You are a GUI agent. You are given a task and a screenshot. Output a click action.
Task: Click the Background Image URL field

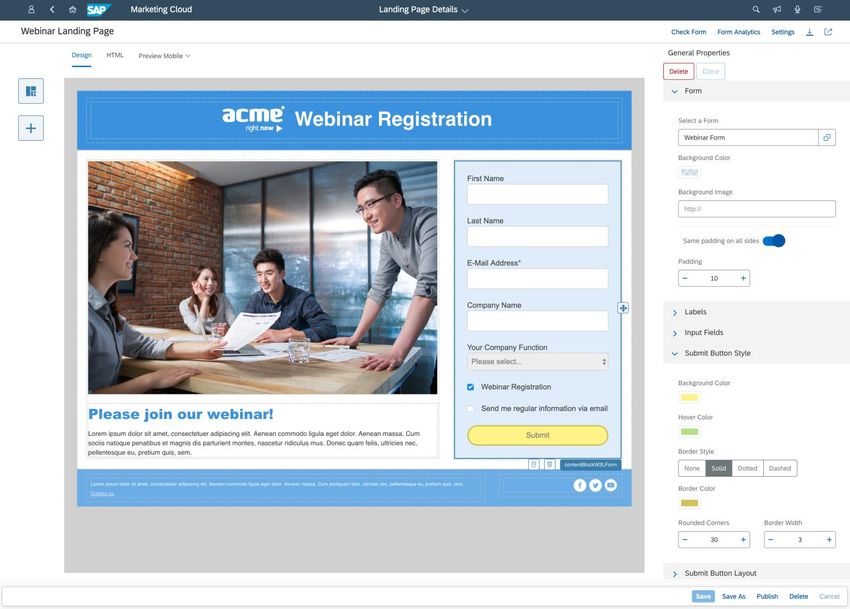coord(756,209)
